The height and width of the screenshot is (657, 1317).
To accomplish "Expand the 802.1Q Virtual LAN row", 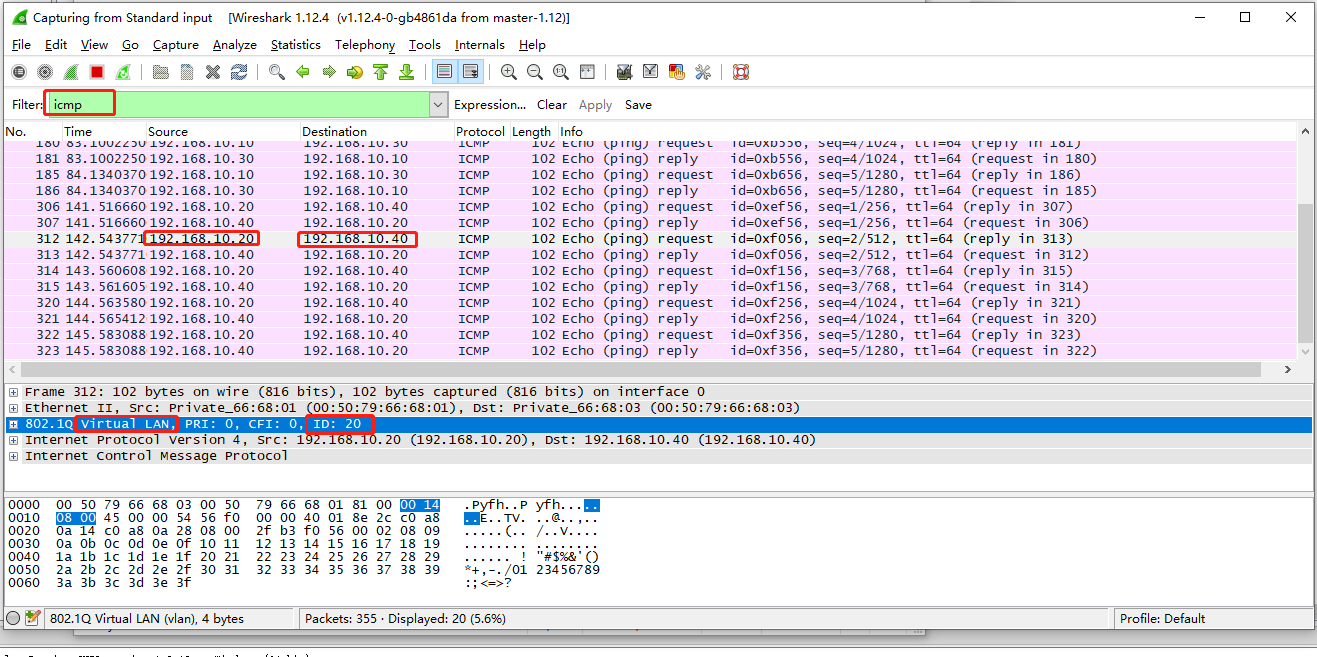I will click(13, 424).
